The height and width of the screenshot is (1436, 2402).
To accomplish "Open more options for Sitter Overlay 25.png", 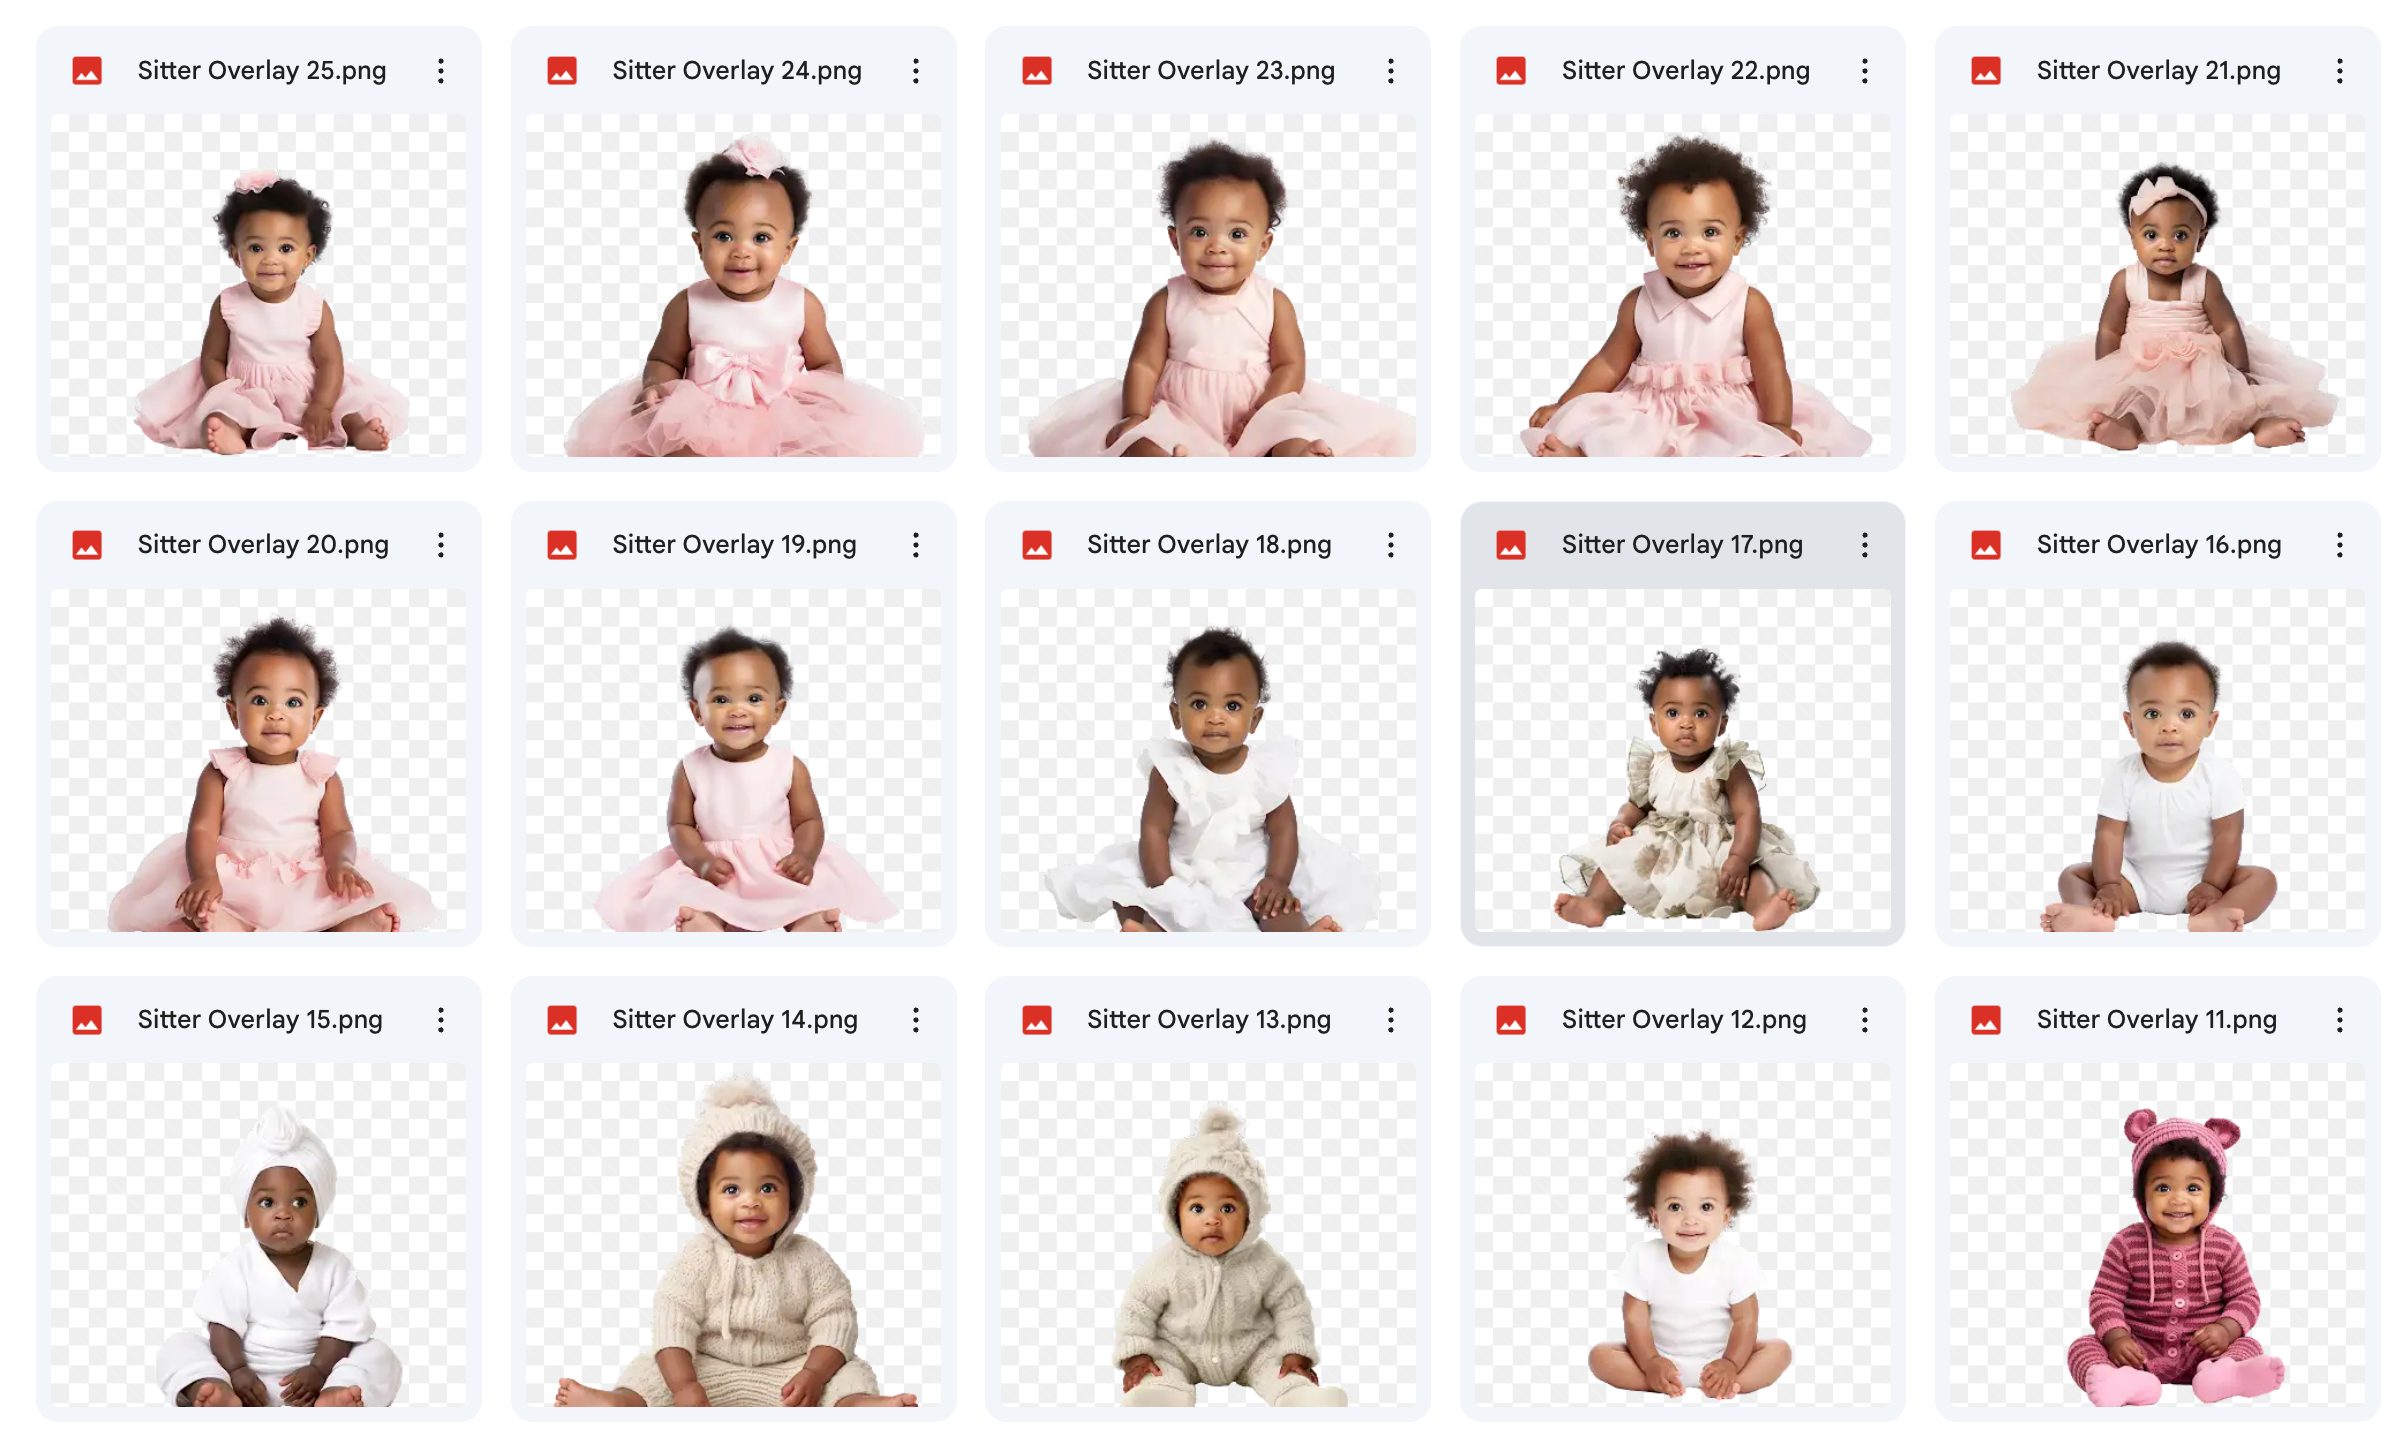I will tap(440, 71).
